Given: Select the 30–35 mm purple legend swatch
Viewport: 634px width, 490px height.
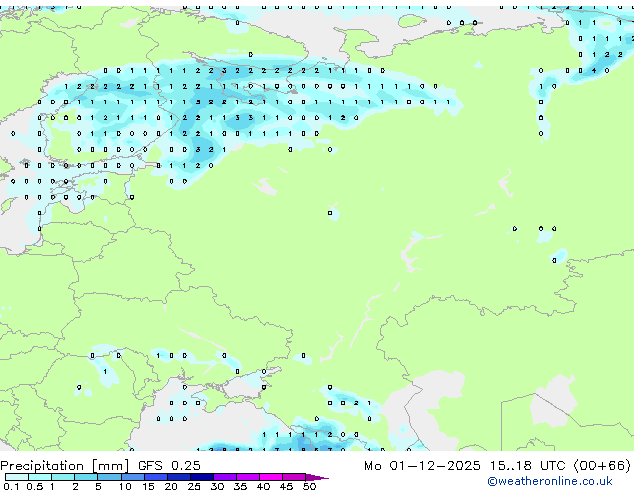Looking at the screenshot, I should [x=224, y=477].
